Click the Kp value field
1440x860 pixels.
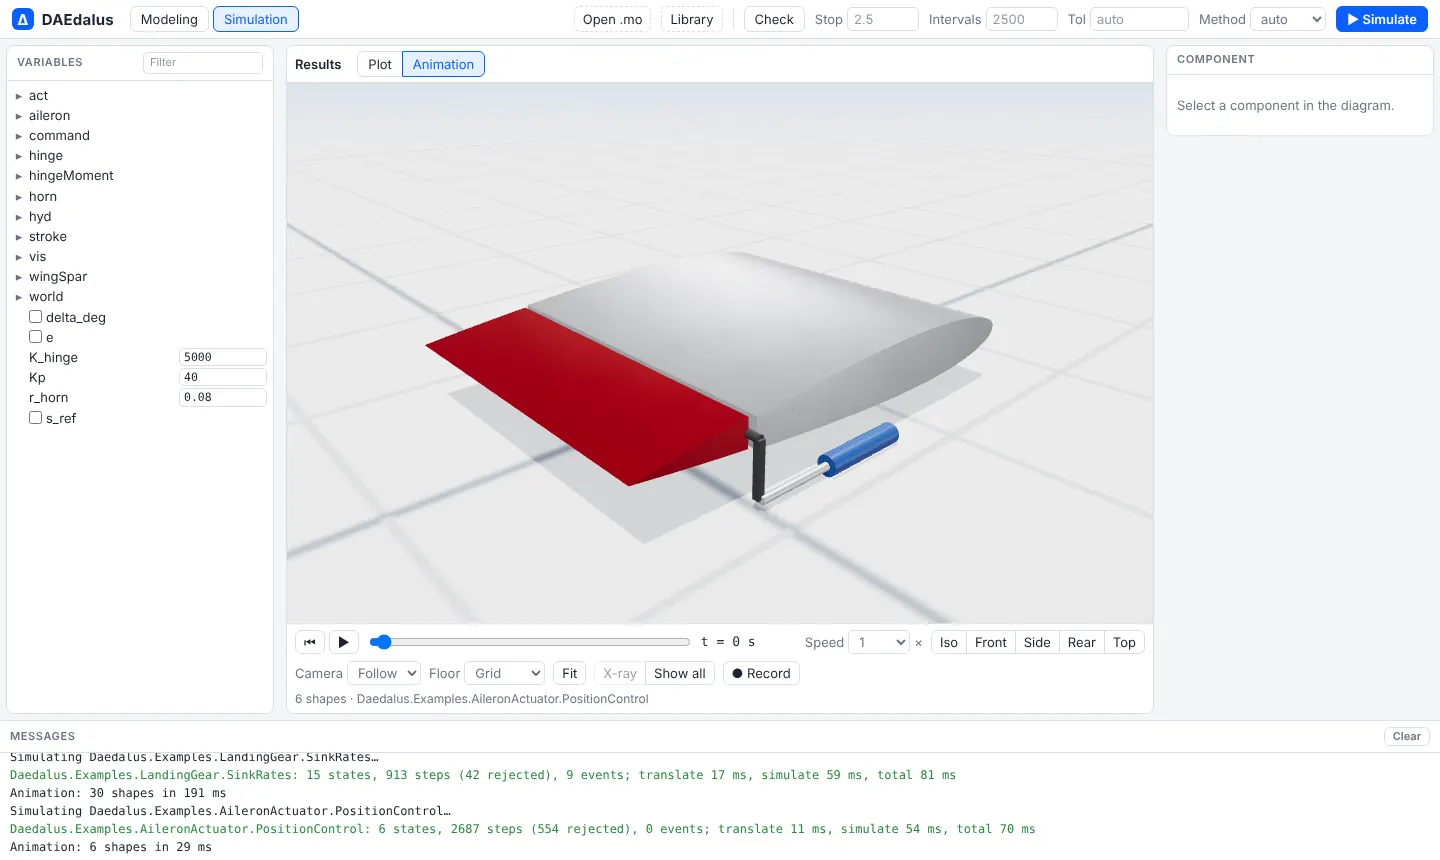tap(223, 377)
